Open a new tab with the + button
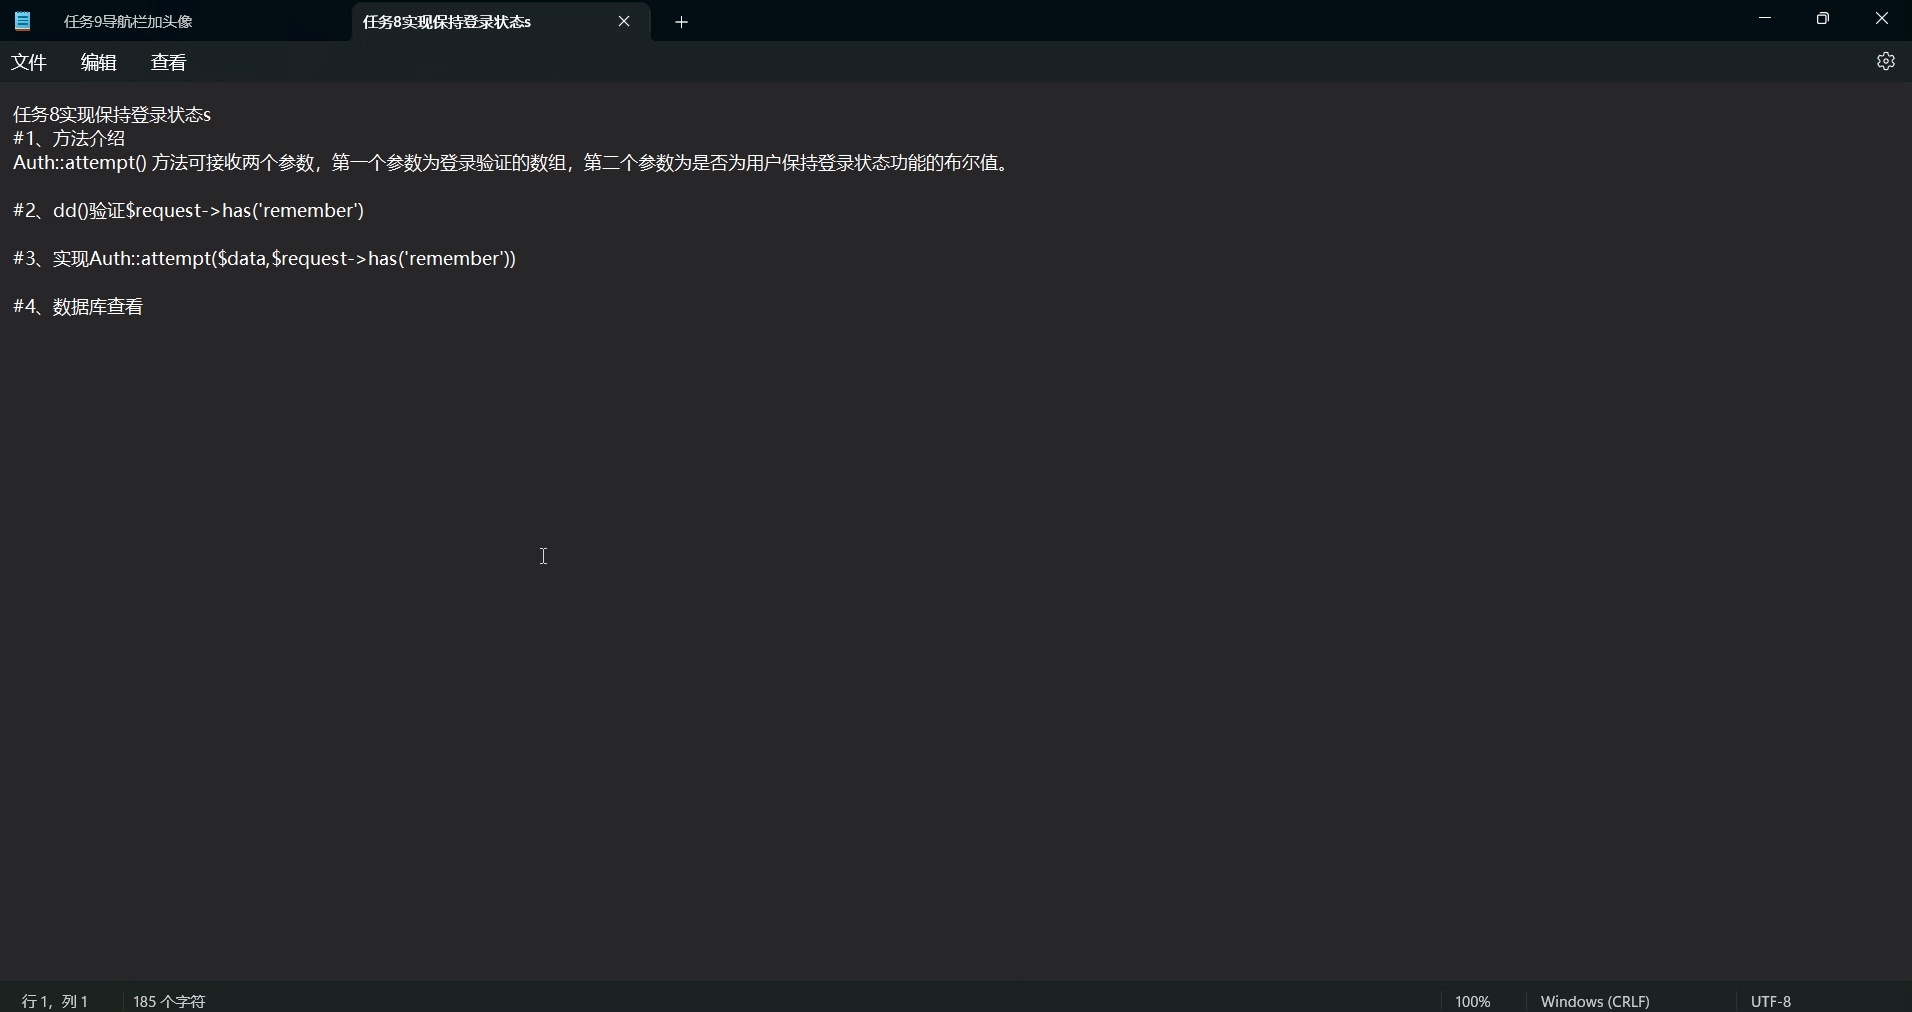The height and width of the screenshot is (1012, 1912). pos(682,21)
